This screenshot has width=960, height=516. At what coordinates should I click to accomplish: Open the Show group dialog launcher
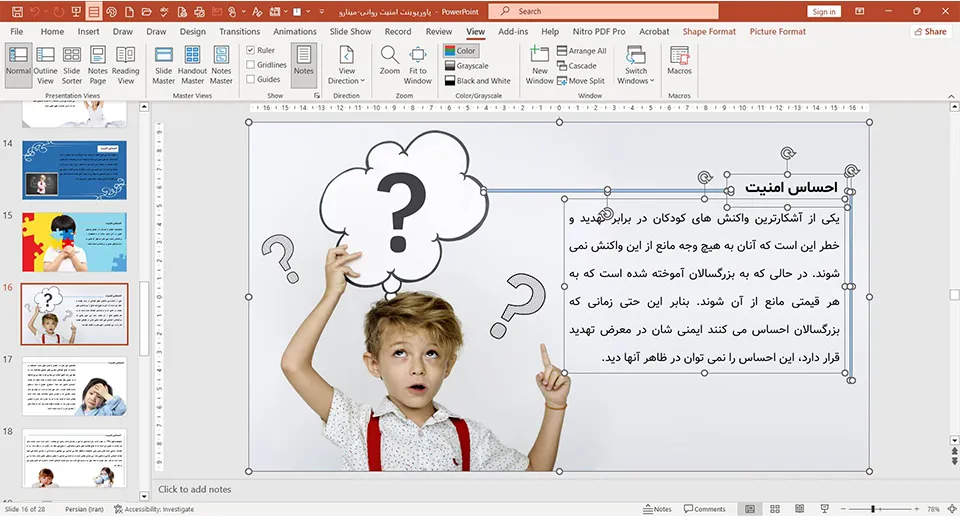317,95
